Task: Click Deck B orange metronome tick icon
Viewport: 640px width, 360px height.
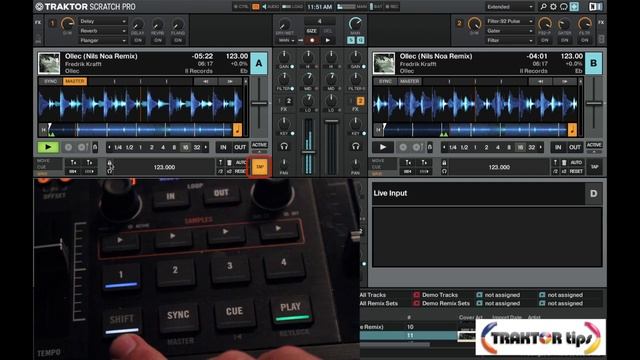Action: [572, 130]
